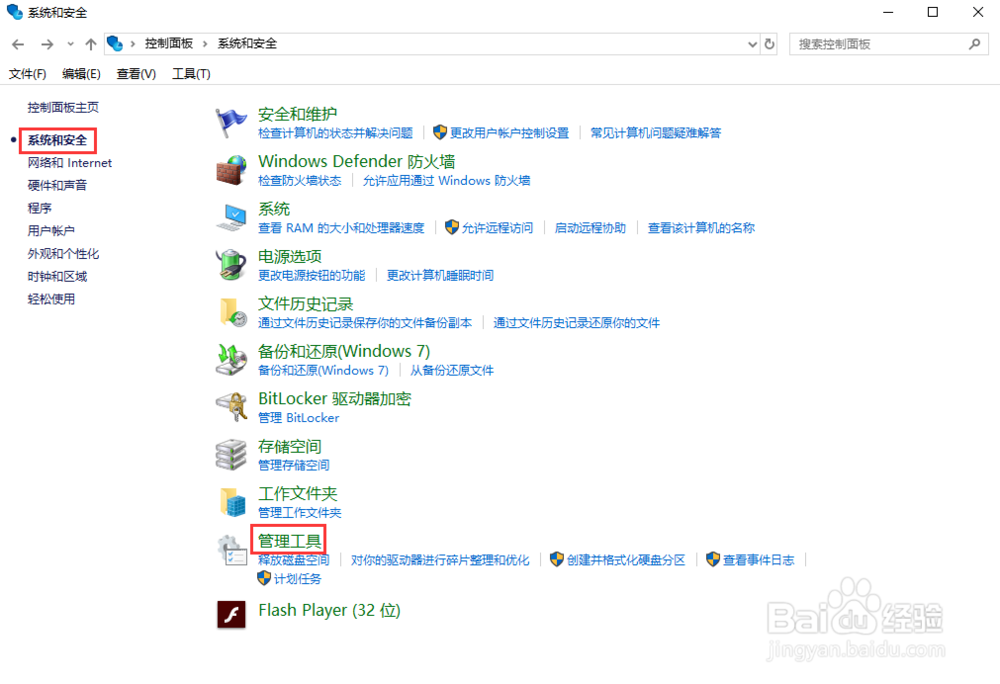The image size is (1000, 684).
Task: Select 网络和 Internet in the sidebar
Action: click(x=70, y=163)
